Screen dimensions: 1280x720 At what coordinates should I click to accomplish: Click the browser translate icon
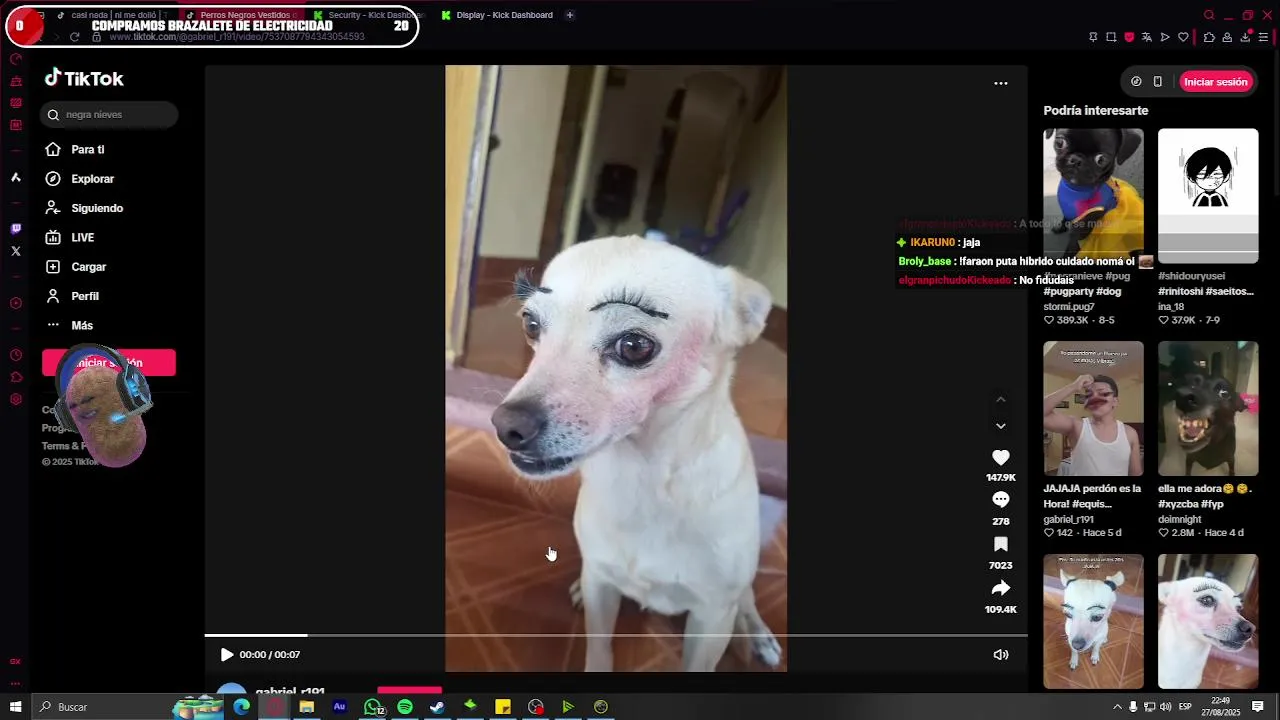coord(1147,37)
